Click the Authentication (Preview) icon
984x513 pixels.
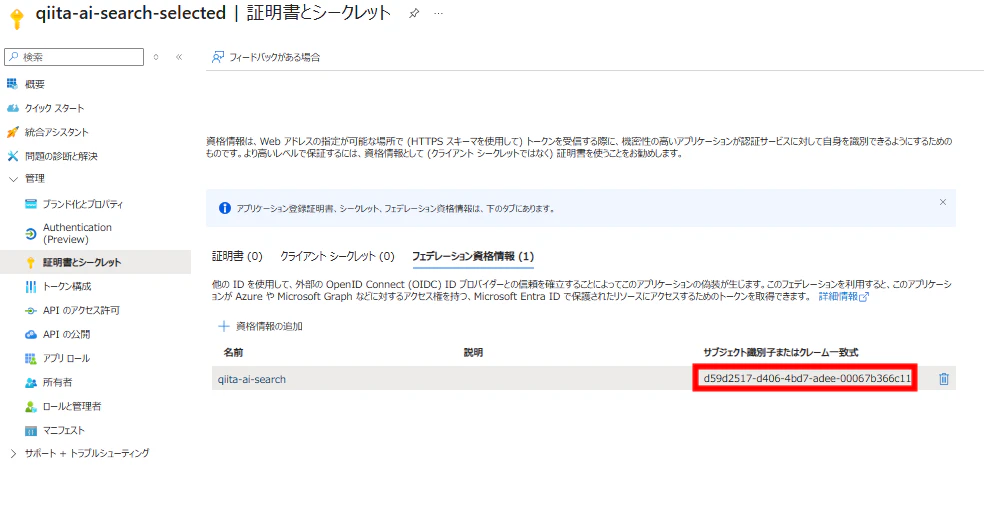click(31, 234)
